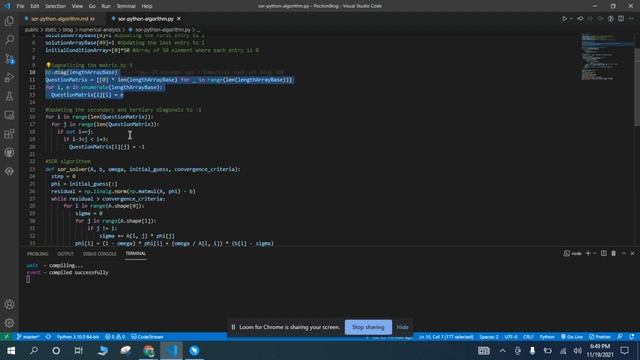Open the Run menu
The image size is (640, 360).
click(106, 6)
